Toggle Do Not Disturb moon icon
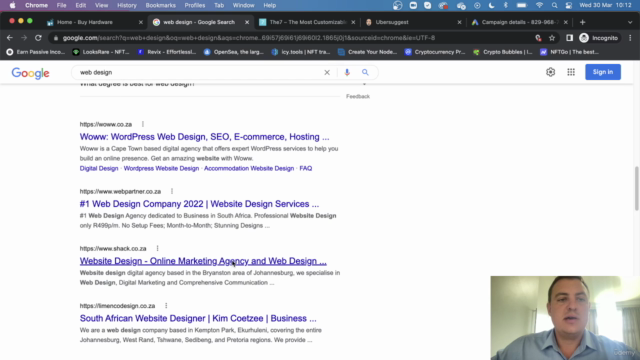The width and height of the screenshot is (640, 360). (x=491, y=5)
